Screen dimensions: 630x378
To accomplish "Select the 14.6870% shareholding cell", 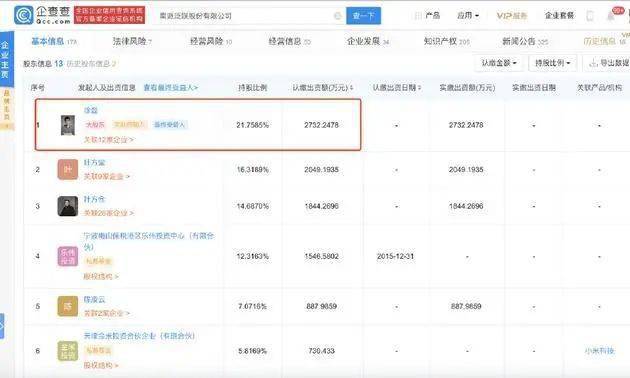I will tap(253, 206).
